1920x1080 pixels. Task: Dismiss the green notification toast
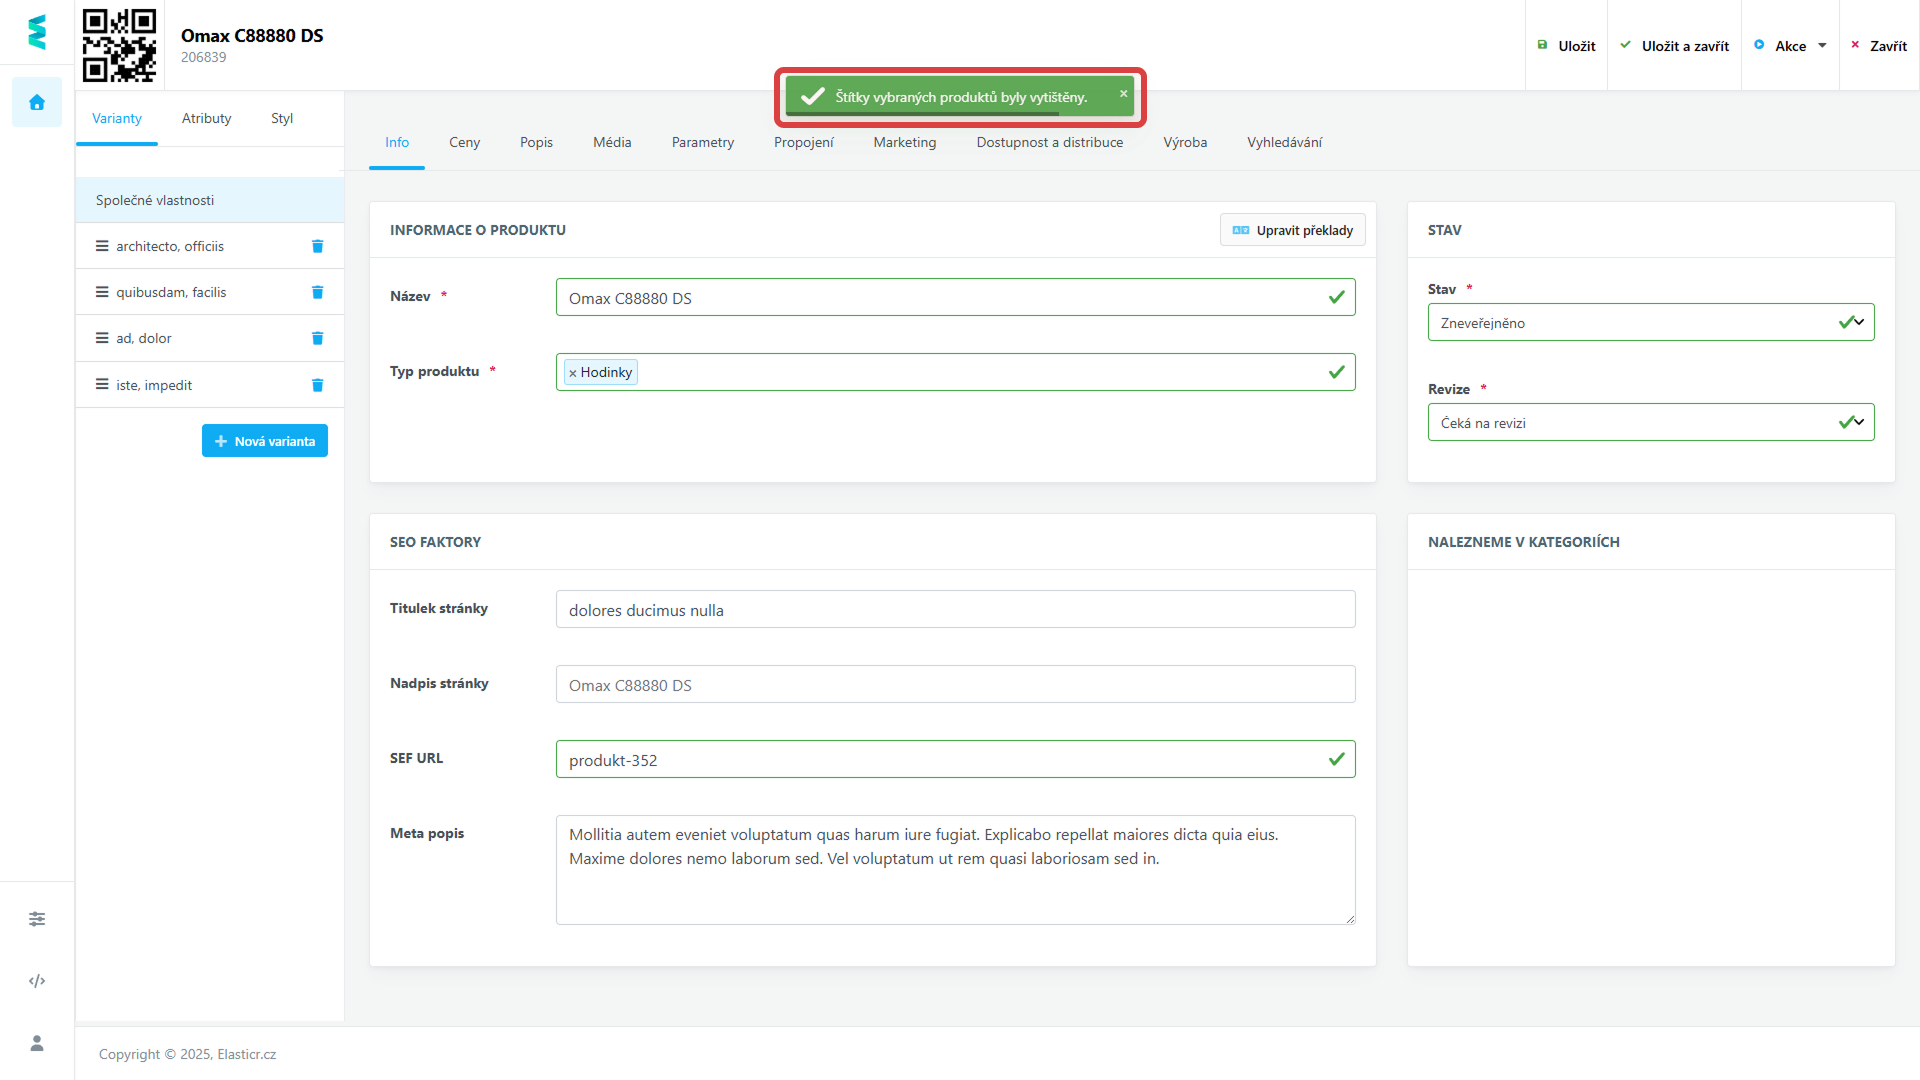[x=1123, y=93]
